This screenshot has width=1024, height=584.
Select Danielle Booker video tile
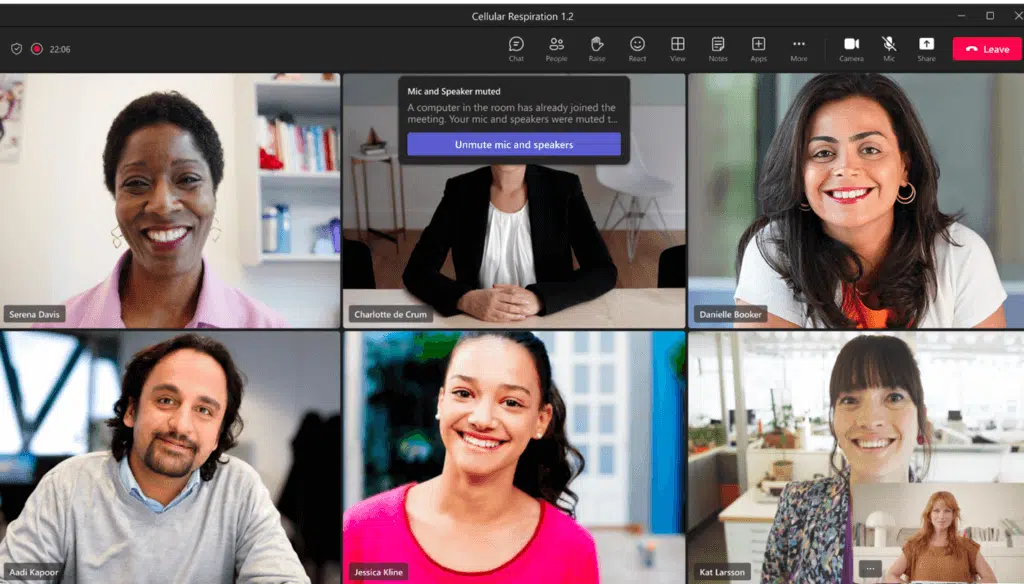point(856,200)
